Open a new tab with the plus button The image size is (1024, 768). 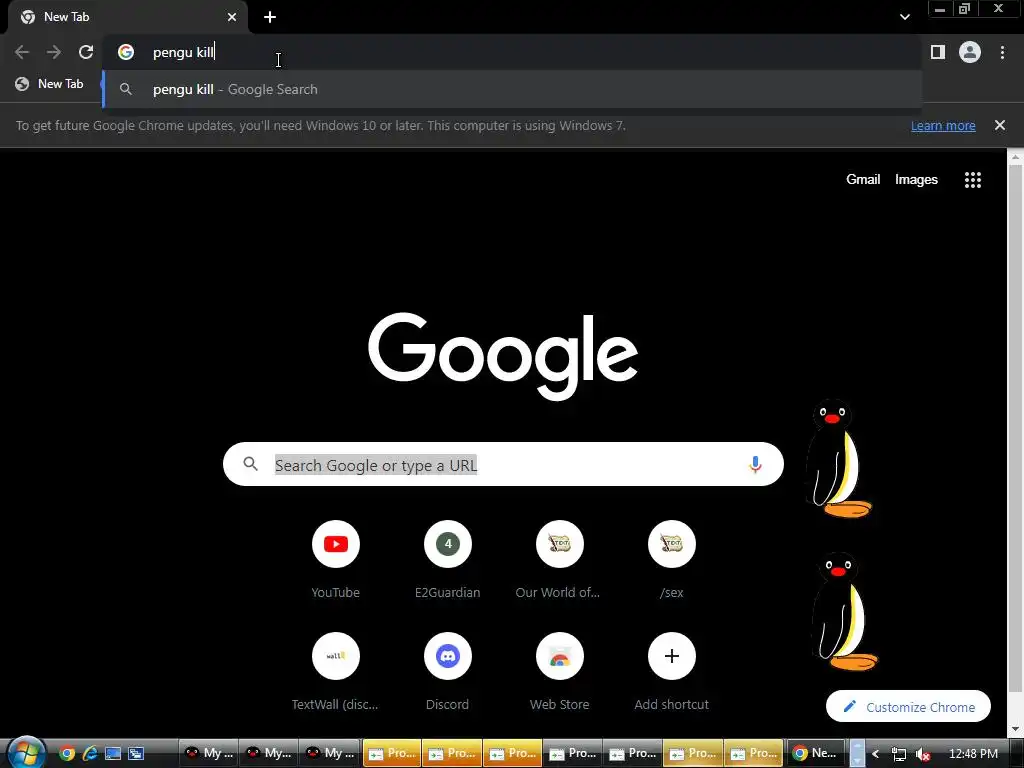270,17
